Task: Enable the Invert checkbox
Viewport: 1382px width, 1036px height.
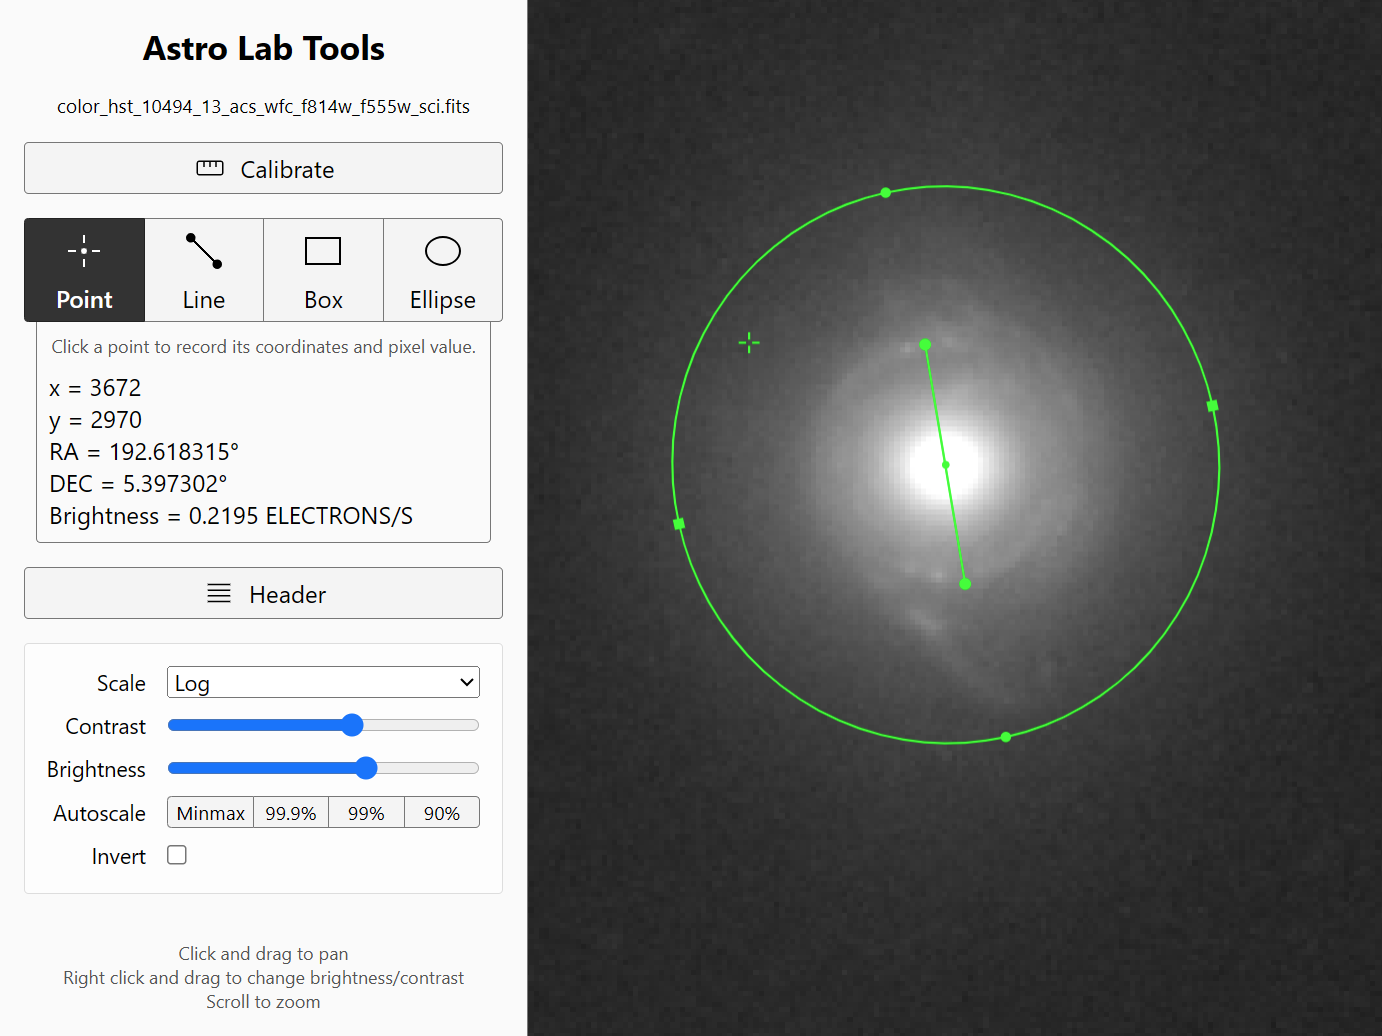Action: point(177,855)
